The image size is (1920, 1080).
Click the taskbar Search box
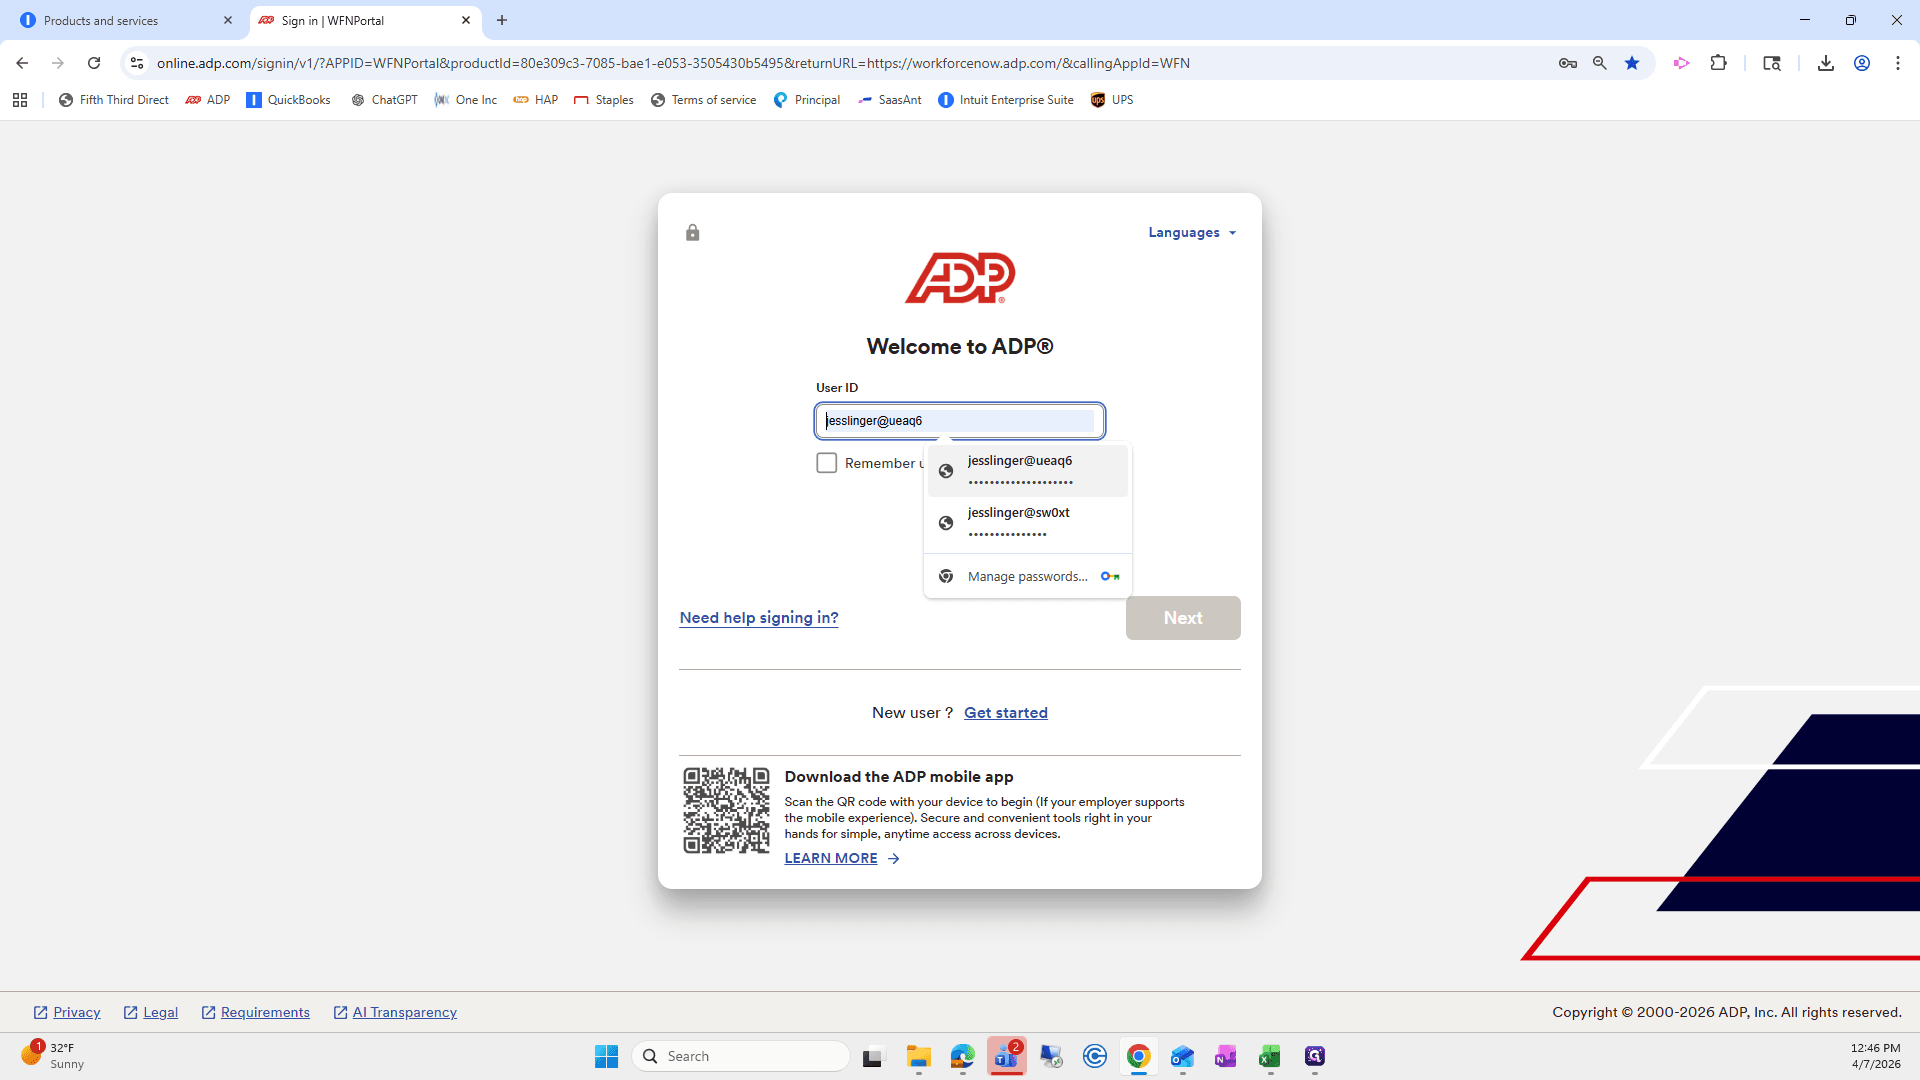[741, 1056]
